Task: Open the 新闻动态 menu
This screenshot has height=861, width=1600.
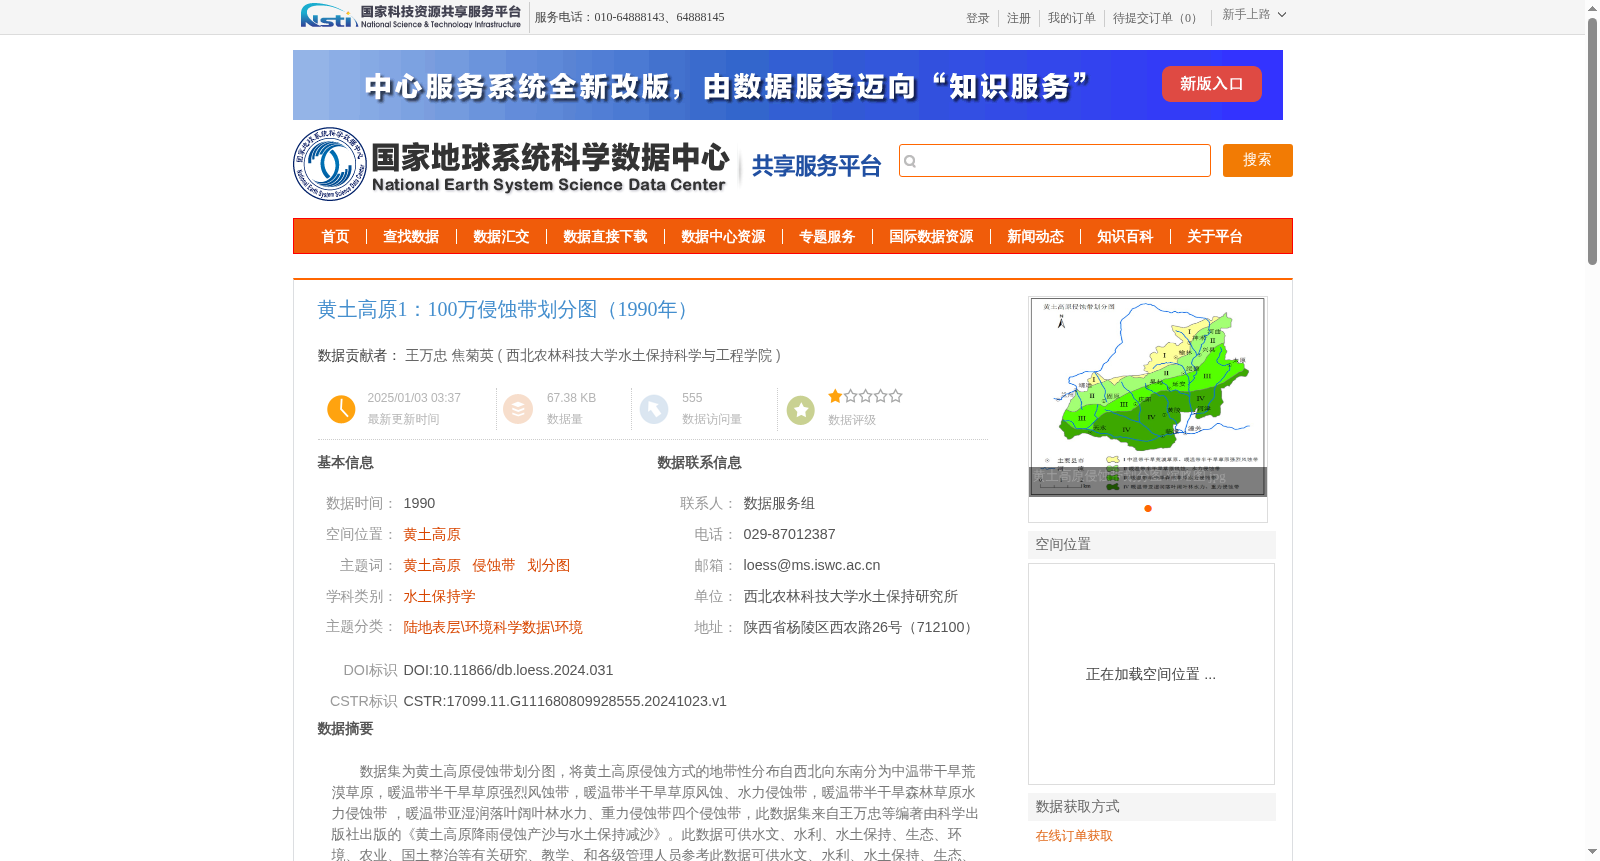Action: click(x=1035, y=237)
